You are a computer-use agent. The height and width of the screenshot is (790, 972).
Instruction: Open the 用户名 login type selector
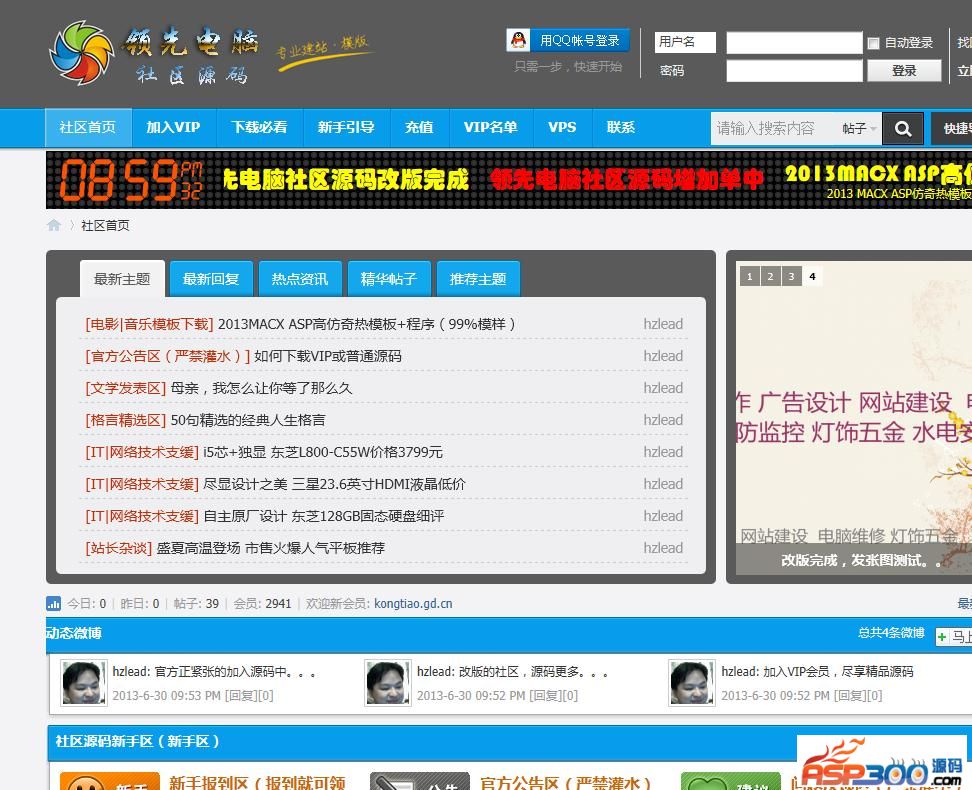685,42
